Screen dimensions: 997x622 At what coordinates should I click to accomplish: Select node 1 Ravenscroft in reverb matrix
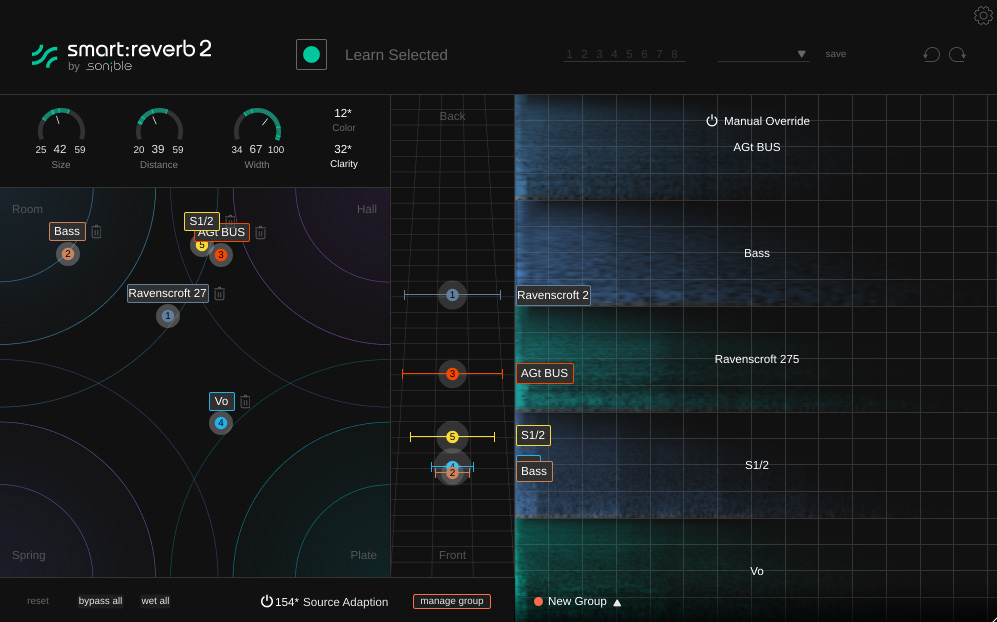(x=168, y=316)
